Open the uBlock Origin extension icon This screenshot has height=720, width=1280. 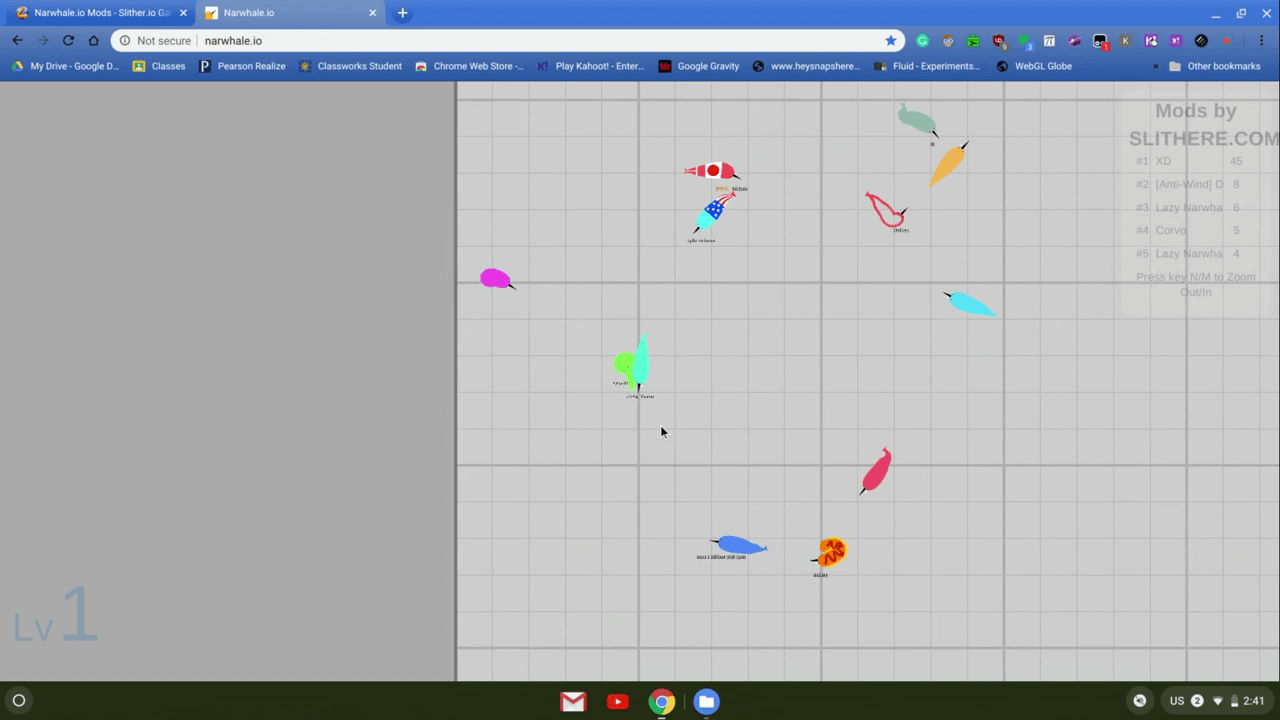[998, 41]
